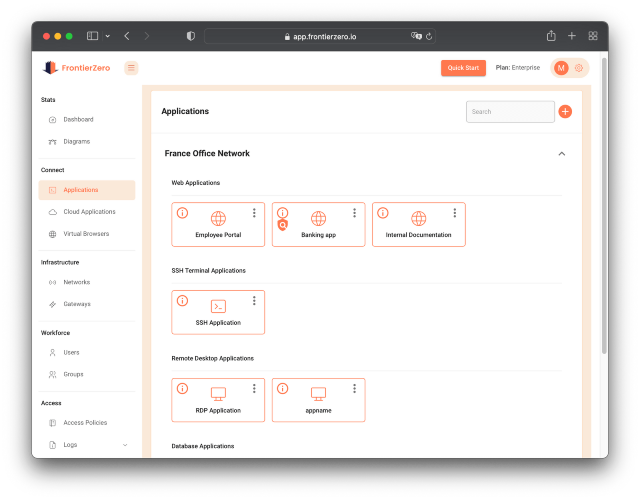This screenshot has width=640, height=500.
Task: Open Banking app three-dot menu
Action: tap(354, 213)
